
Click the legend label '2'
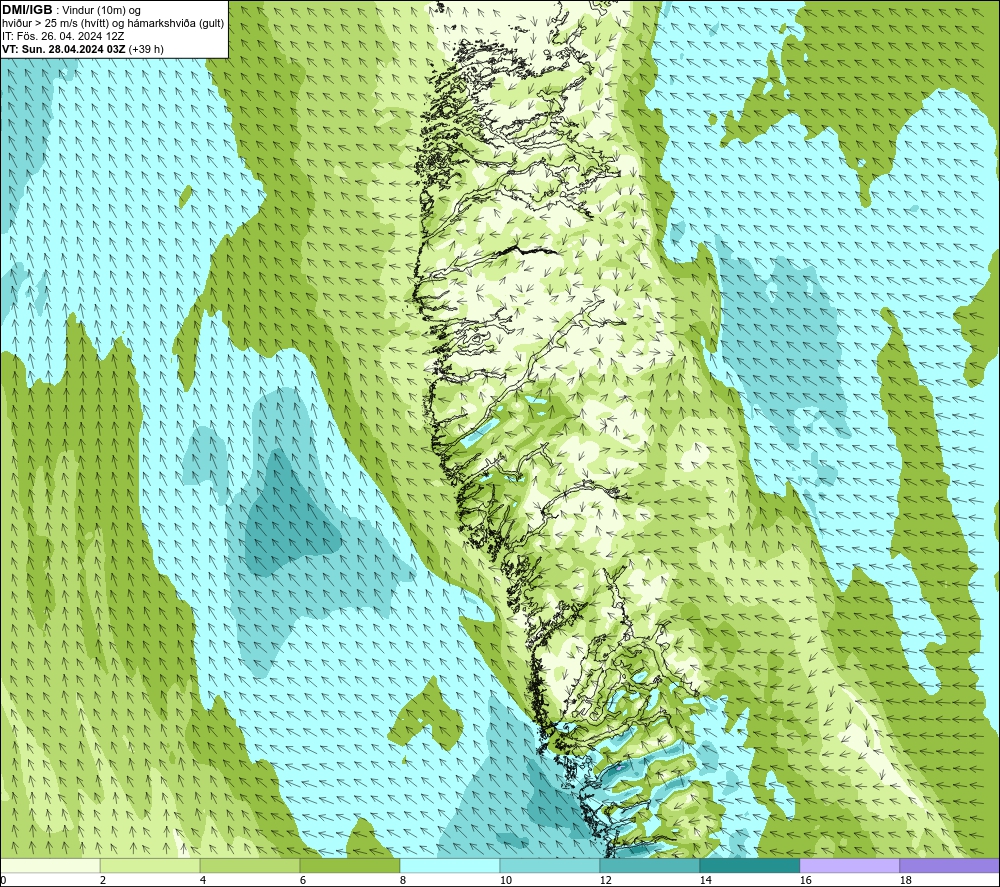(x=103, y=880)
